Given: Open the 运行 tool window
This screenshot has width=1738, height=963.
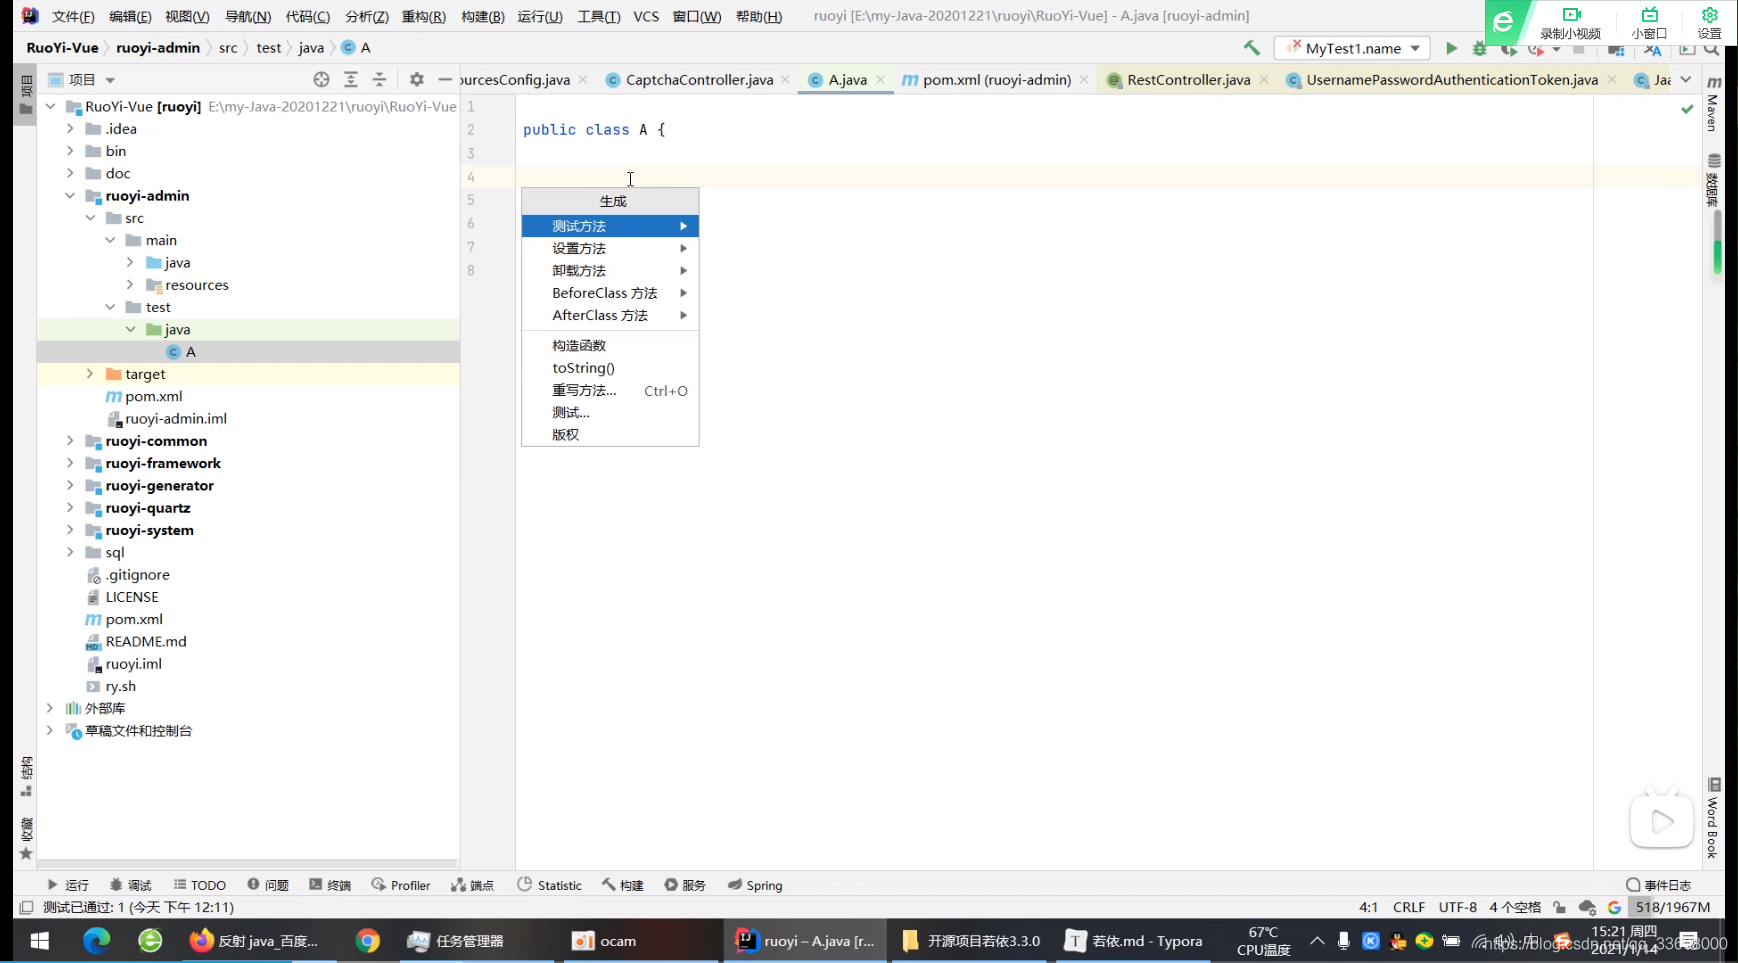Looking at the screenshot, I should [x=67, y=885].
